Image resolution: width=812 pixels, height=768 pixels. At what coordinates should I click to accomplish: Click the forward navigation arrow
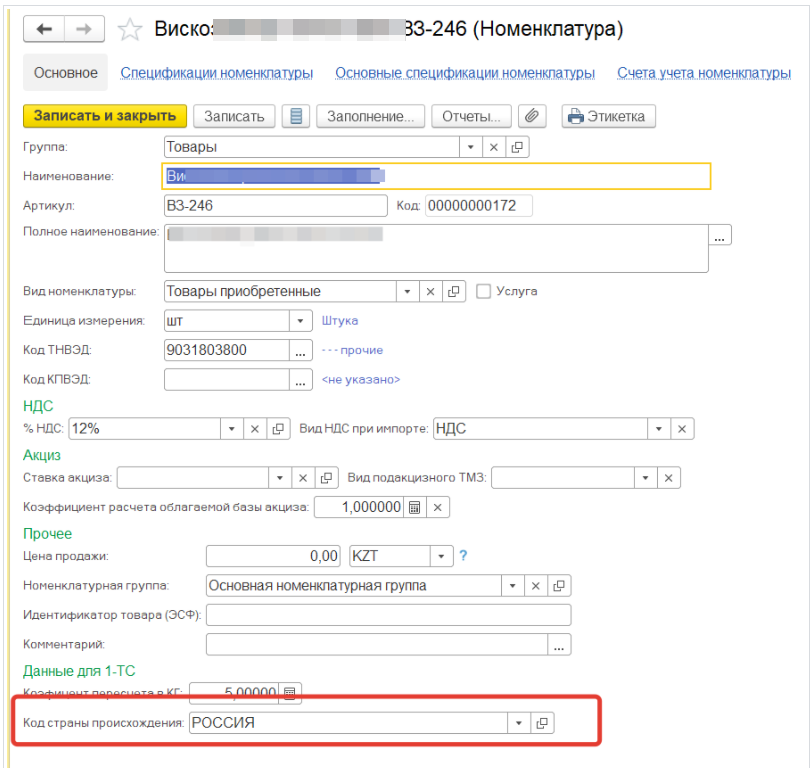click(84, 29)
